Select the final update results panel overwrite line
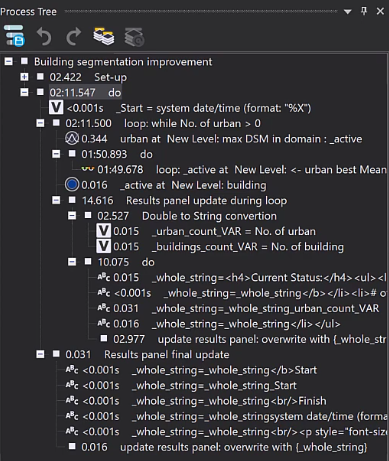The image size is (389, 461). 243,447
